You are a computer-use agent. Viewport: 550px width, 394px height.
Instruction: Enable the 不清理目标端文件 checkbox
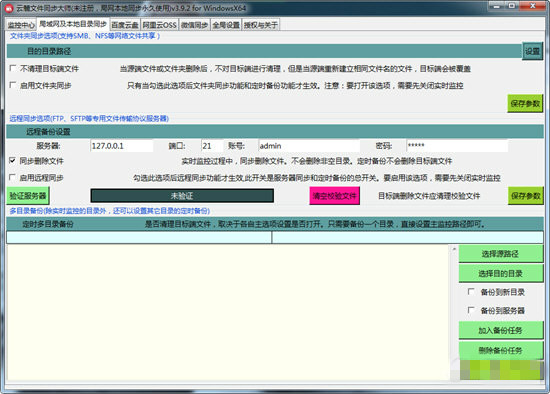click(x=13, y=68)
